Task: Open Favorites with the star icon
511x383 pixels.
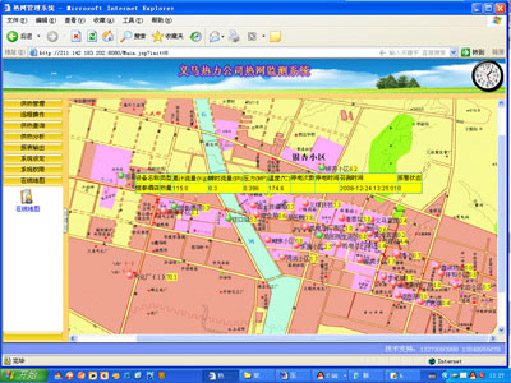Action: point(167,36)
